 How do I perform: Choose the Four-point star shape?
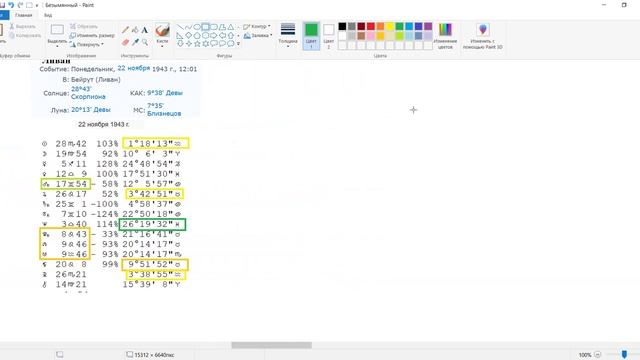point(188,44)
